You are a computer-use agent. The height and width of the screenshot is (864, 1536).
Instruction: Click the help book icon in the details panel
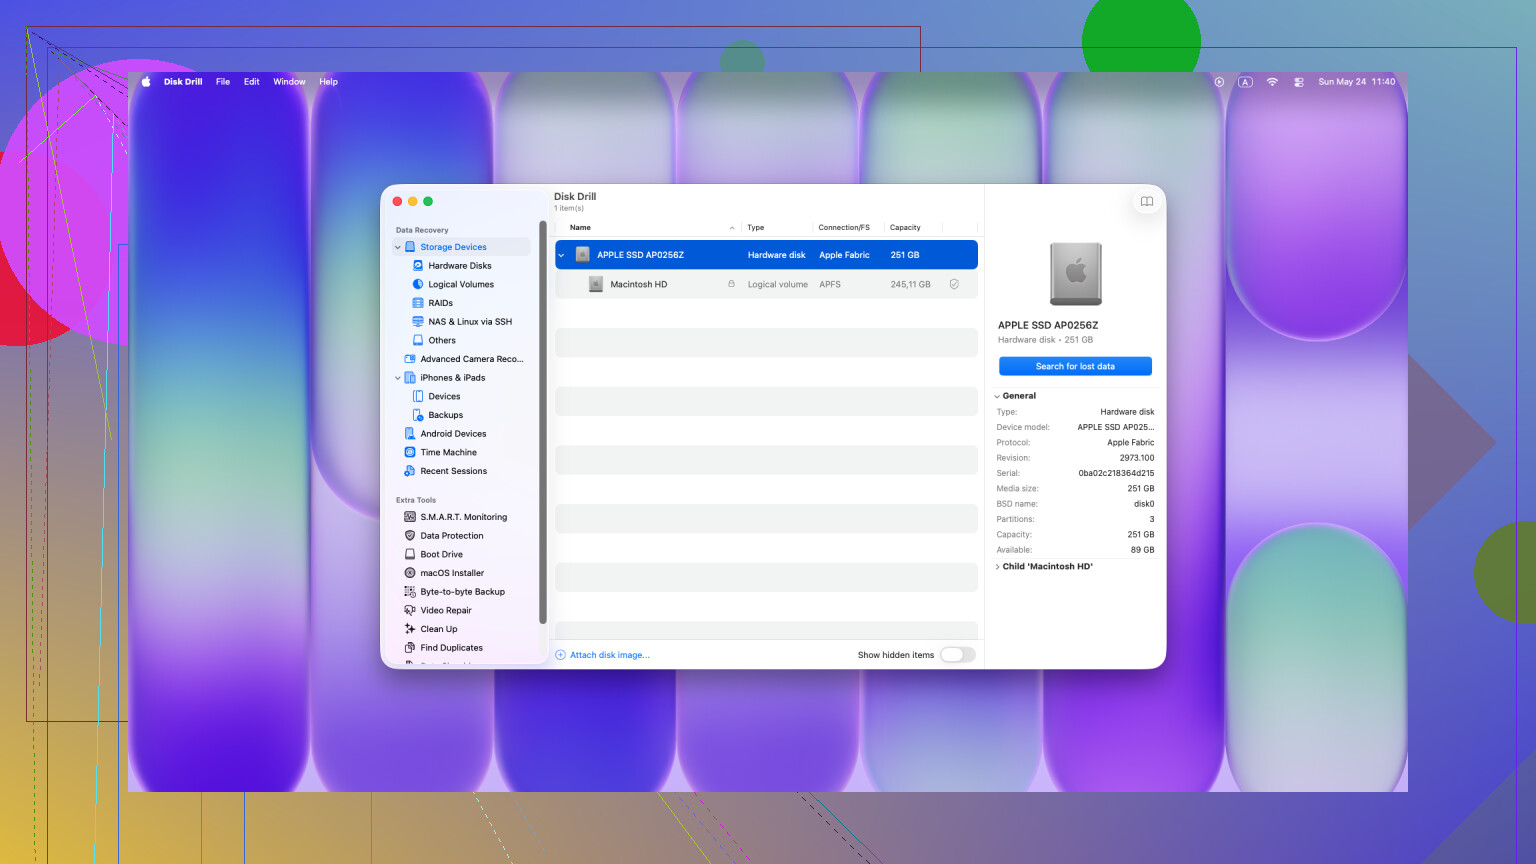1147,202
